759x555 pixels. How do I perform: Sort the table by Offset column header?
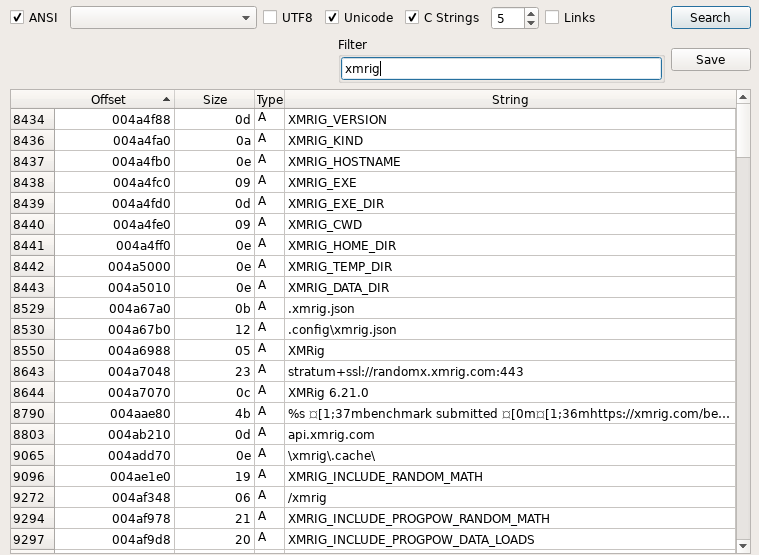pyautogui.click(x=114, y=100)
